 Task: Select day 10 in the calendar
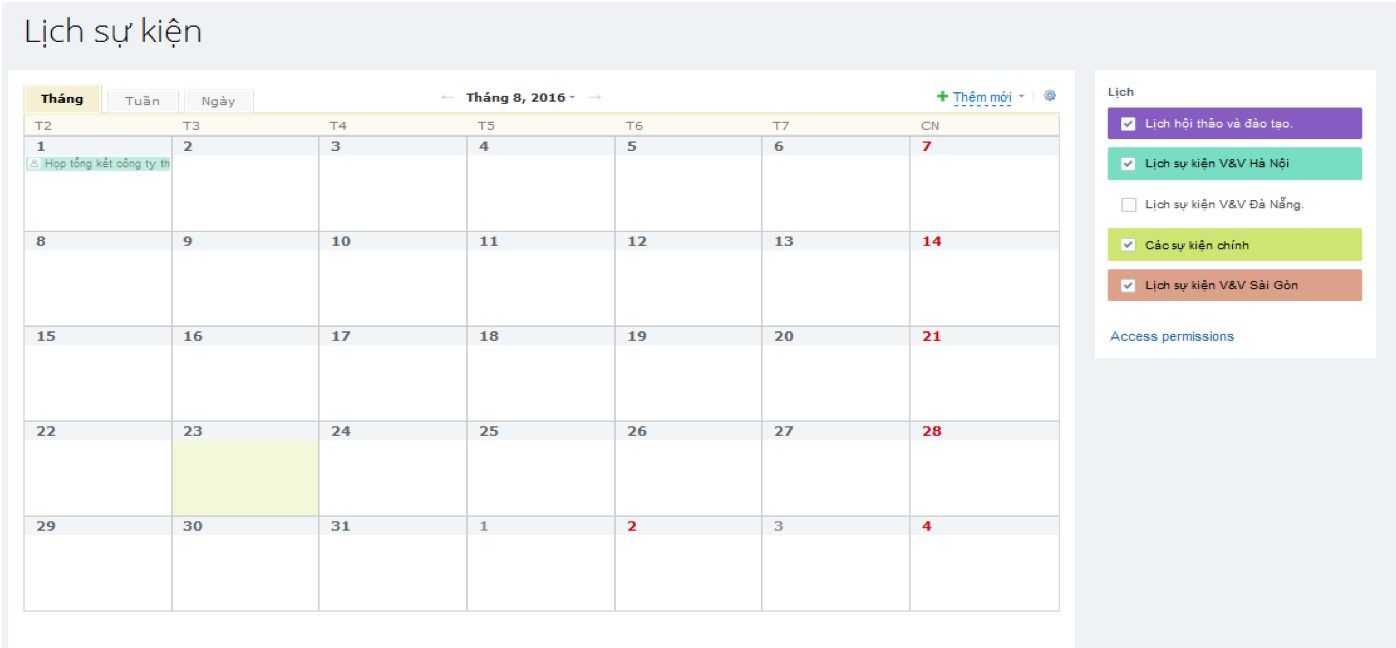click(393, 279)
